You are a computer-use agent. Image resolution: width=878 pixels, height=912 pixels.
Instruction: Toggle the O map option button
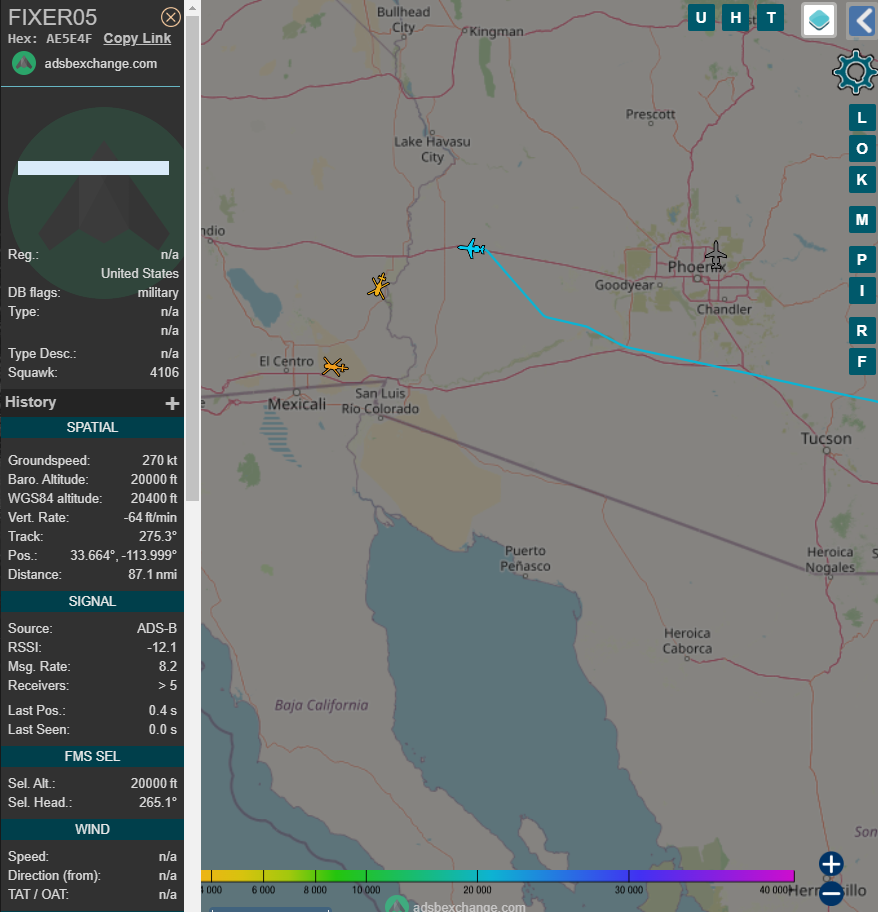(x=862, y=149)
